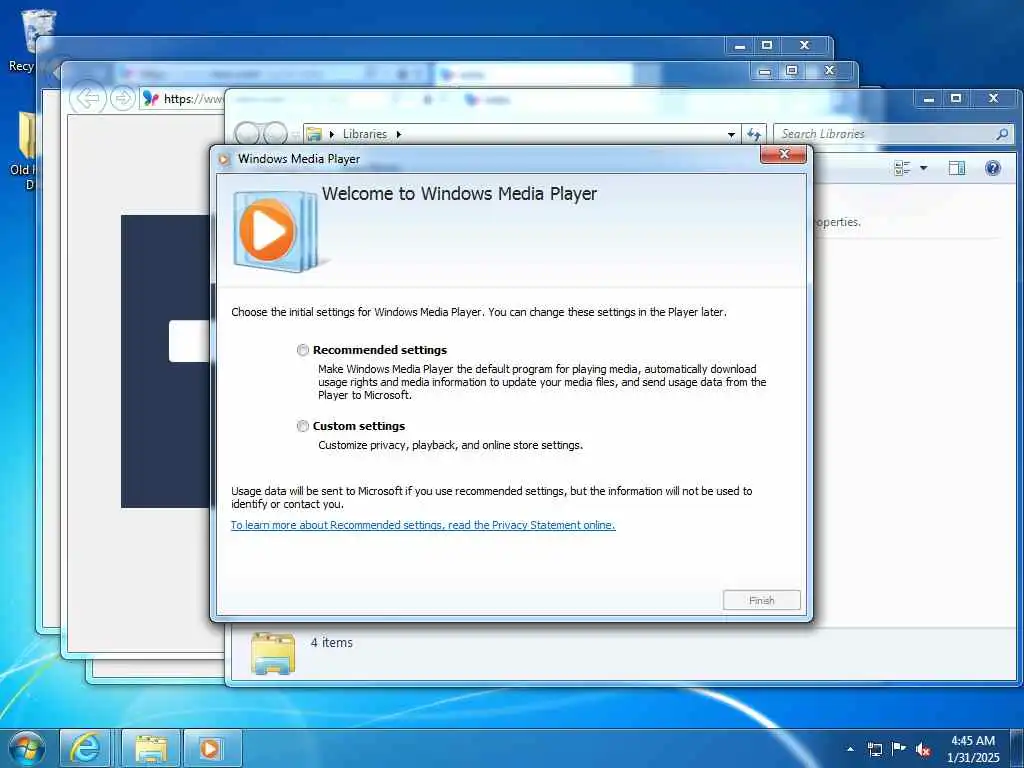Open Internet Explorer from the taskbar
Viewport: 1024px width, 768px height.
[86, 748]
